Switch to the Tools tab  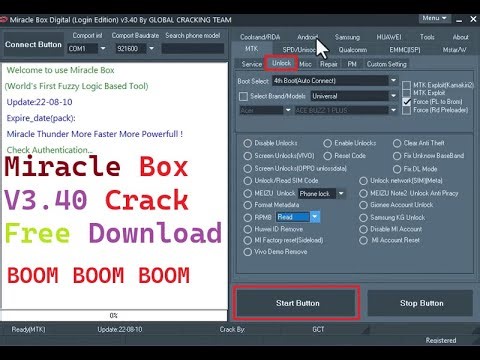click(x=427, y=37)
